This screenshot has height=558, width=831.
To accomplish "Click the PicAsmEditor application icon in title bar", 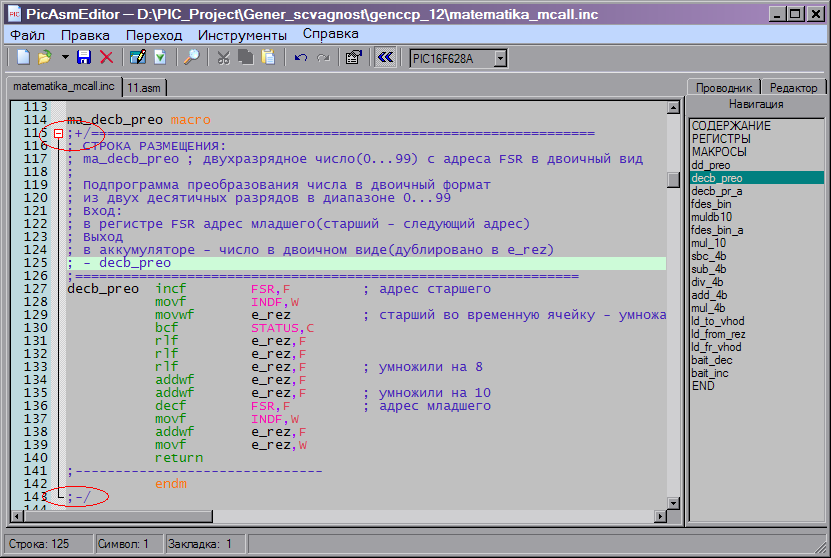I will point(14,14).
